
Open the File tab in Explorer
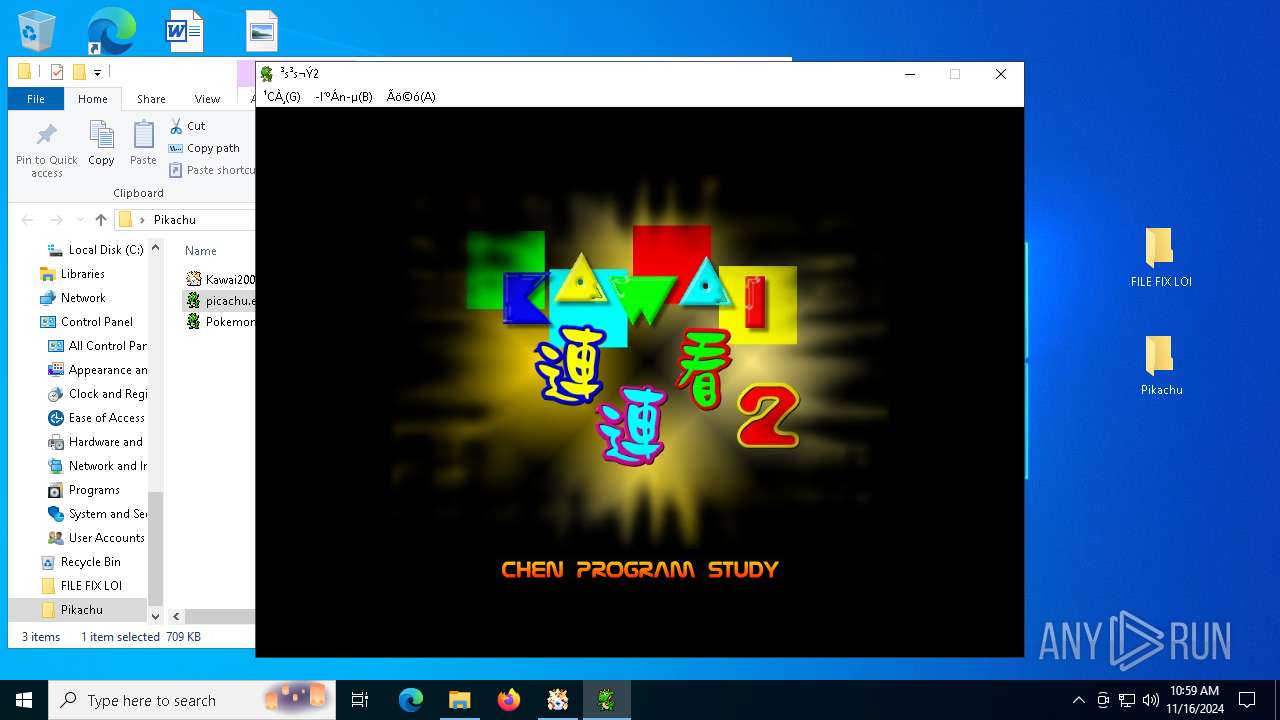click(36, 99)
